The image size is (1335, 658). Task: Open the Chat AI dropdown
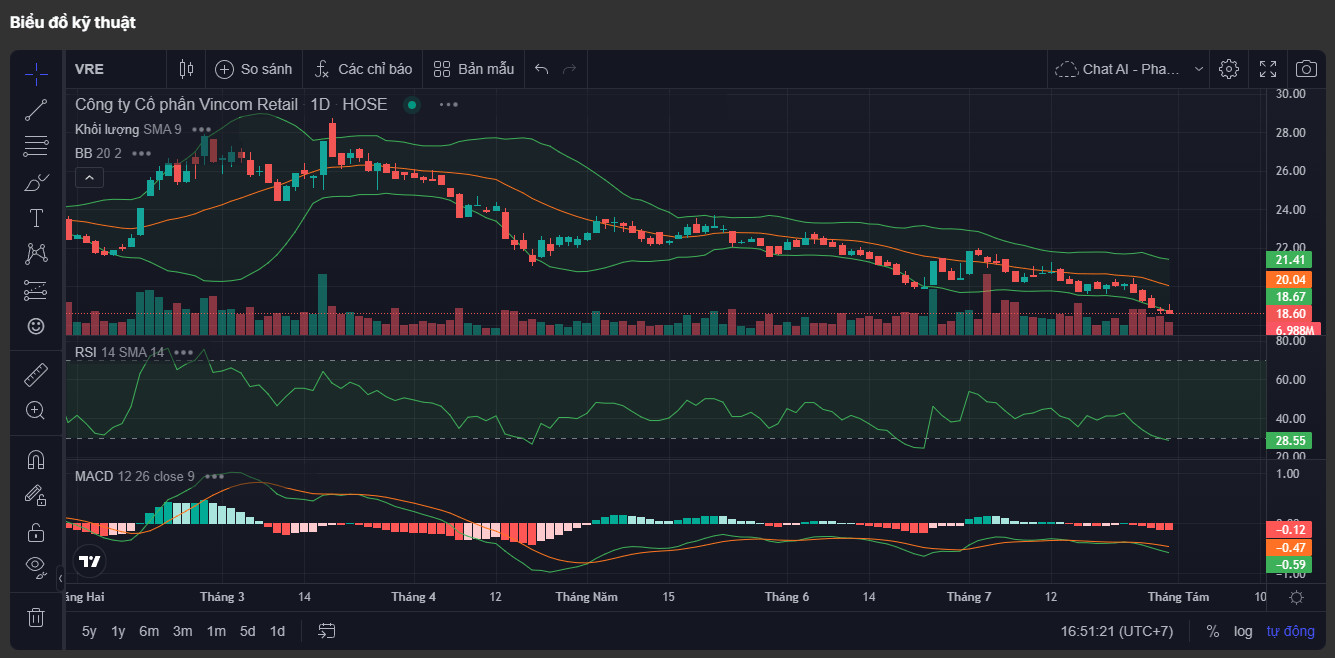pos(1130,69)
